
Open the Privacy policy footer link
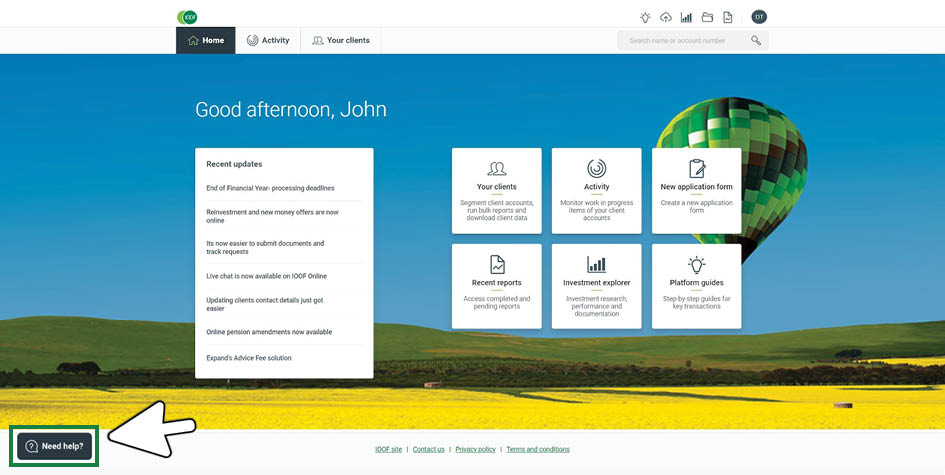pos(475,450)
